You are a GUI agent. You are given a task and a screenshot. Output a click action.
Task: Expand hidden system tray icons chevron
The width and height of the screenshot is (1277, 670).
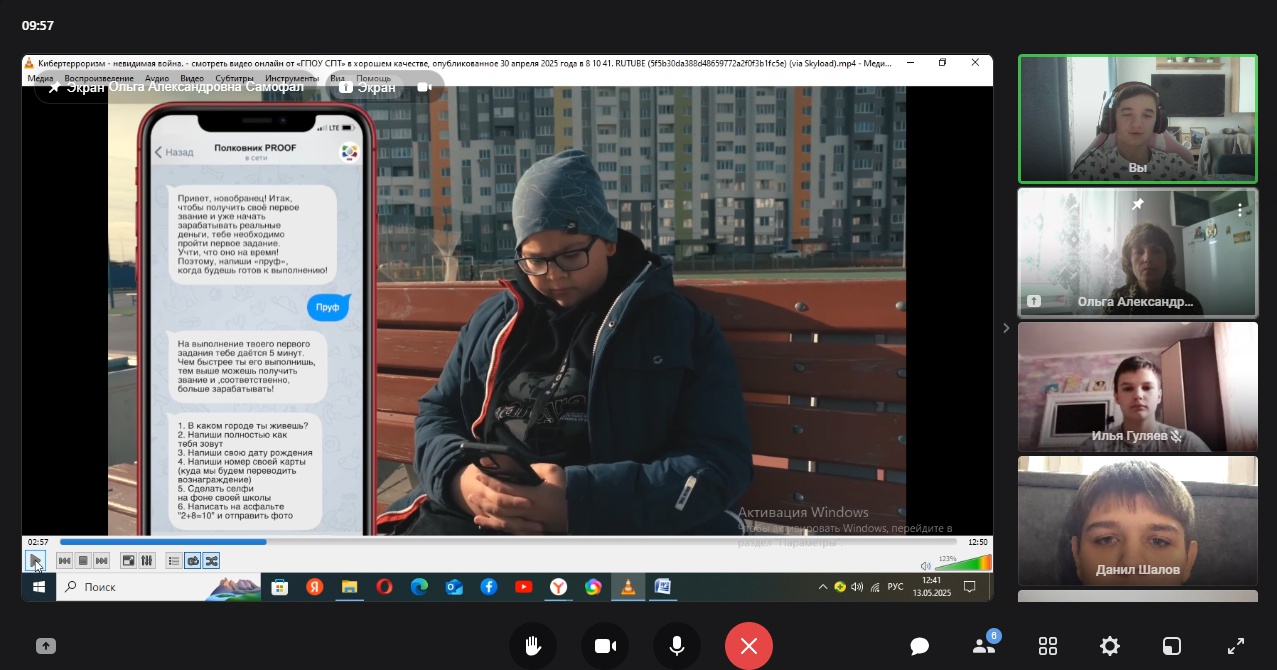tap(823, 587)
